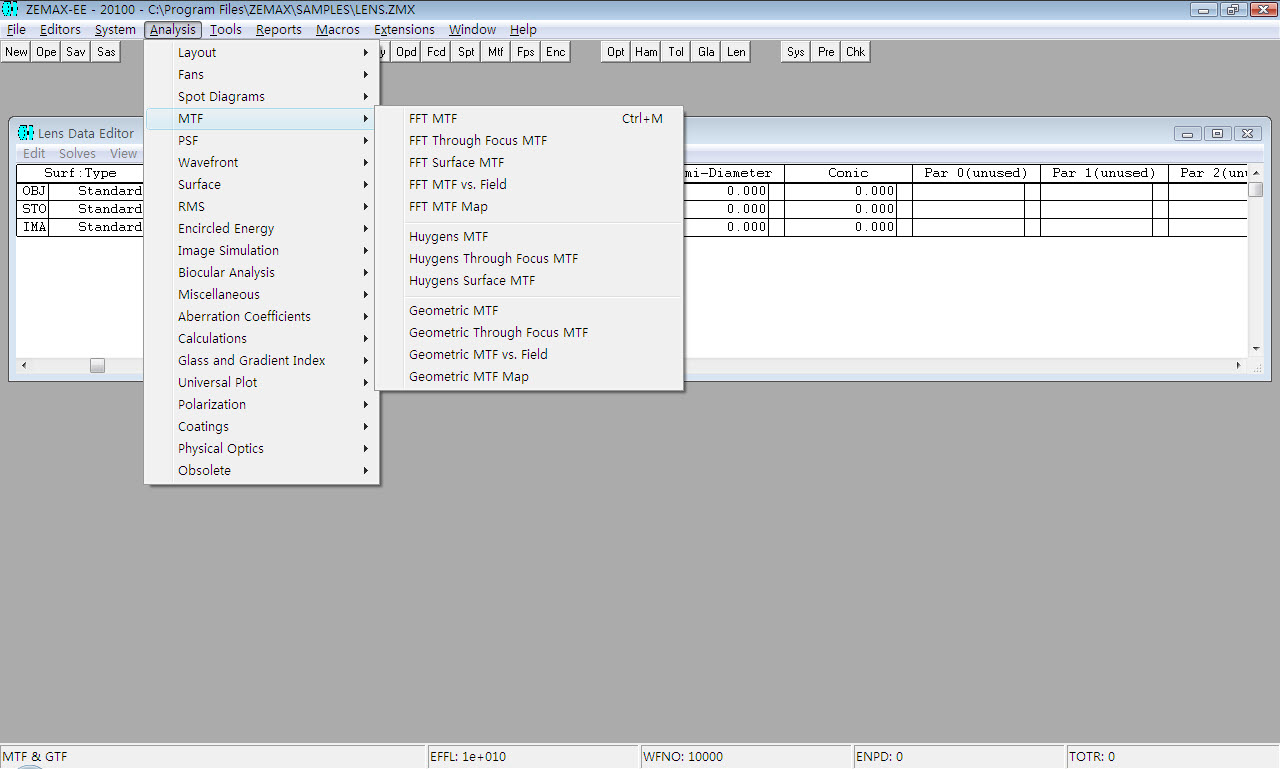Select FFT MTF from the submenu

click(x=529, y=118)
